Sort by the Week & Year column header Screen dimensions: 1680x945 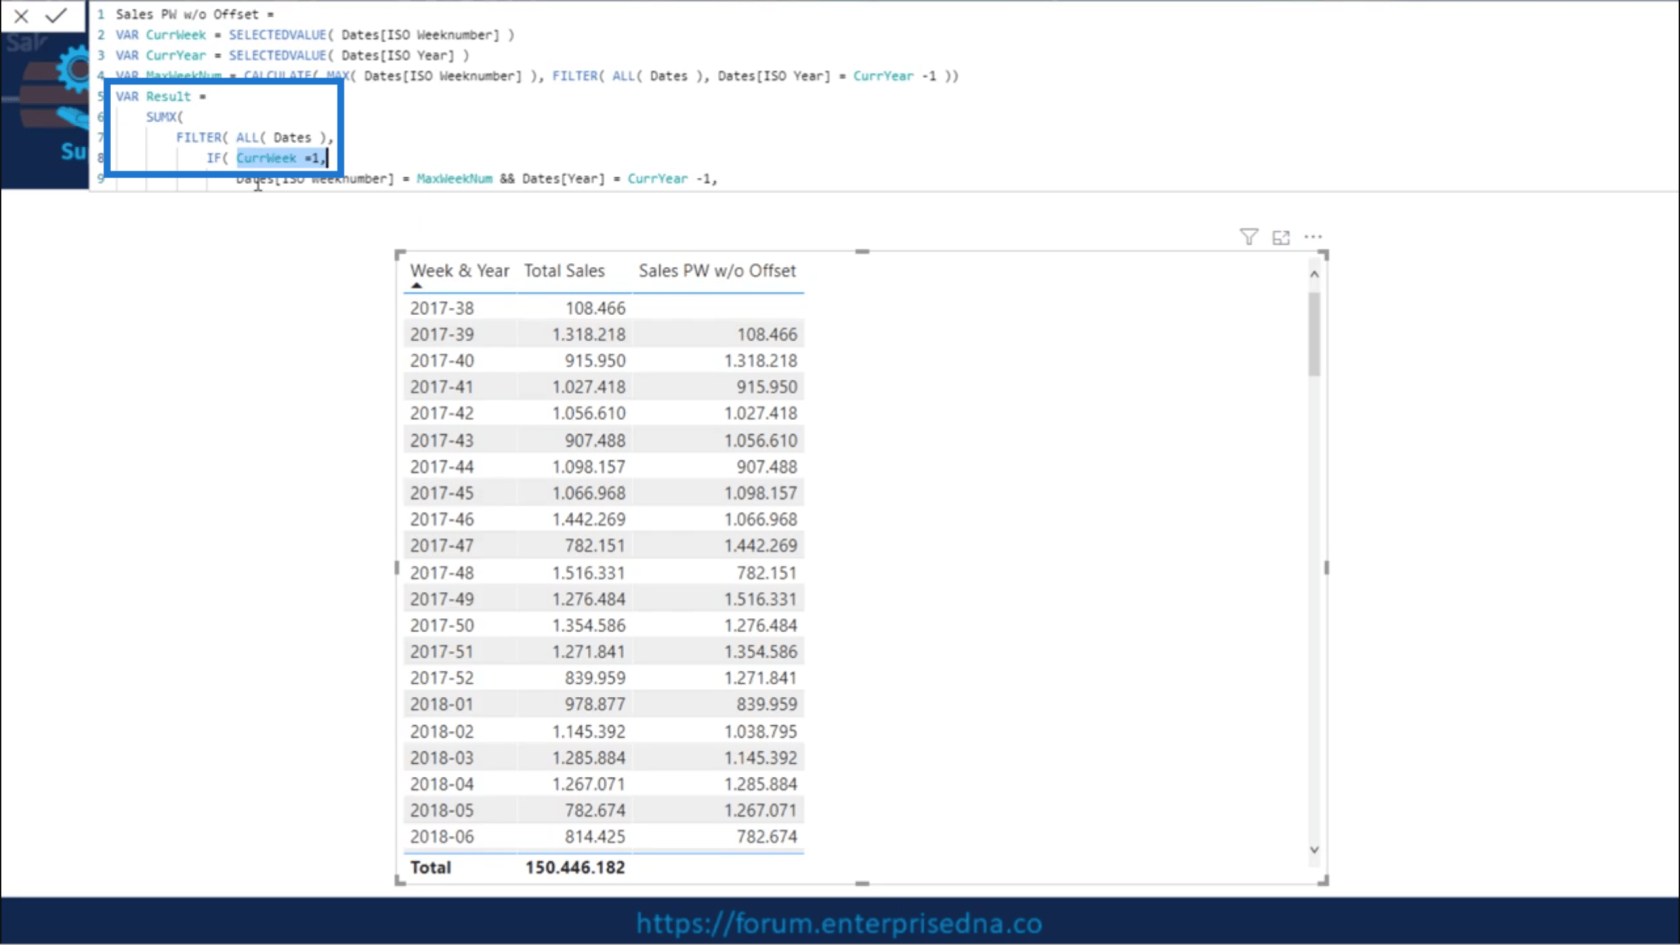pos(459,271)
